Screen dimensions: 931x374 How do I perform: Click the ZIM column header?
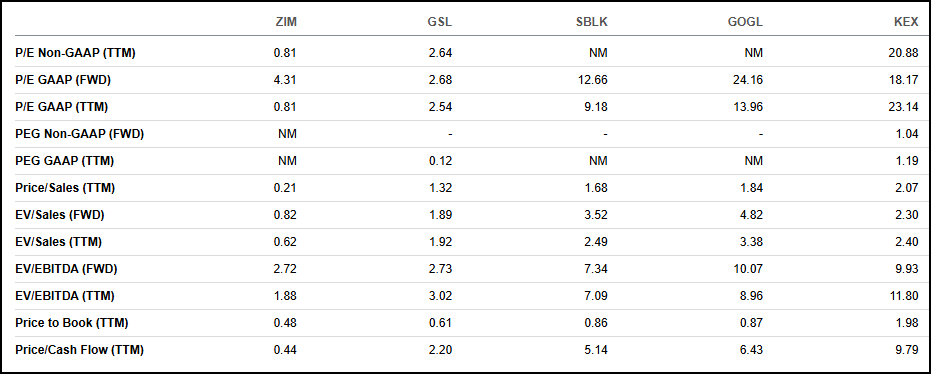click(287, 23)
